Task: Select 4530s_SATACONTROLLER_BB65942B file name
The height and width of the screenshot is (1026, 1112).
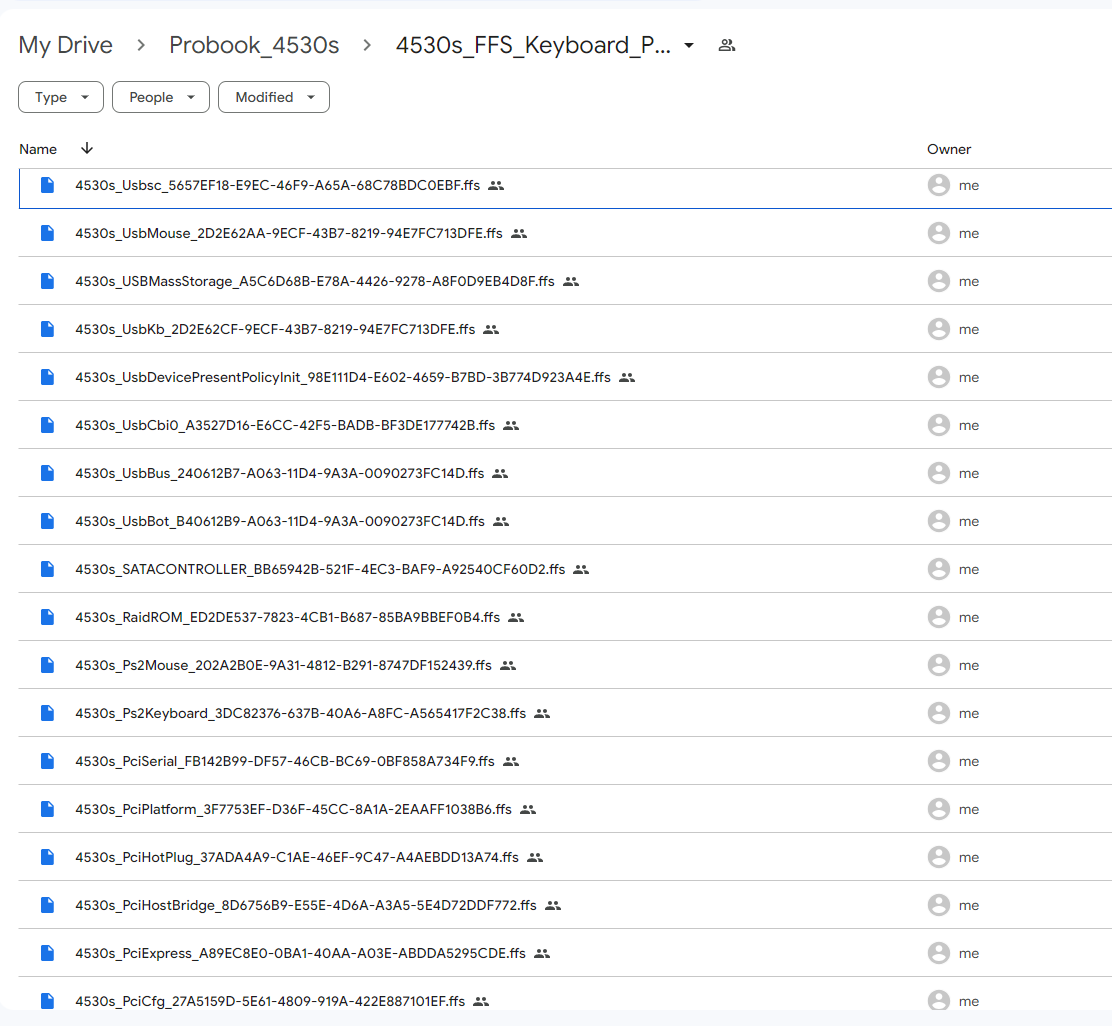Action: coord(320,569)
